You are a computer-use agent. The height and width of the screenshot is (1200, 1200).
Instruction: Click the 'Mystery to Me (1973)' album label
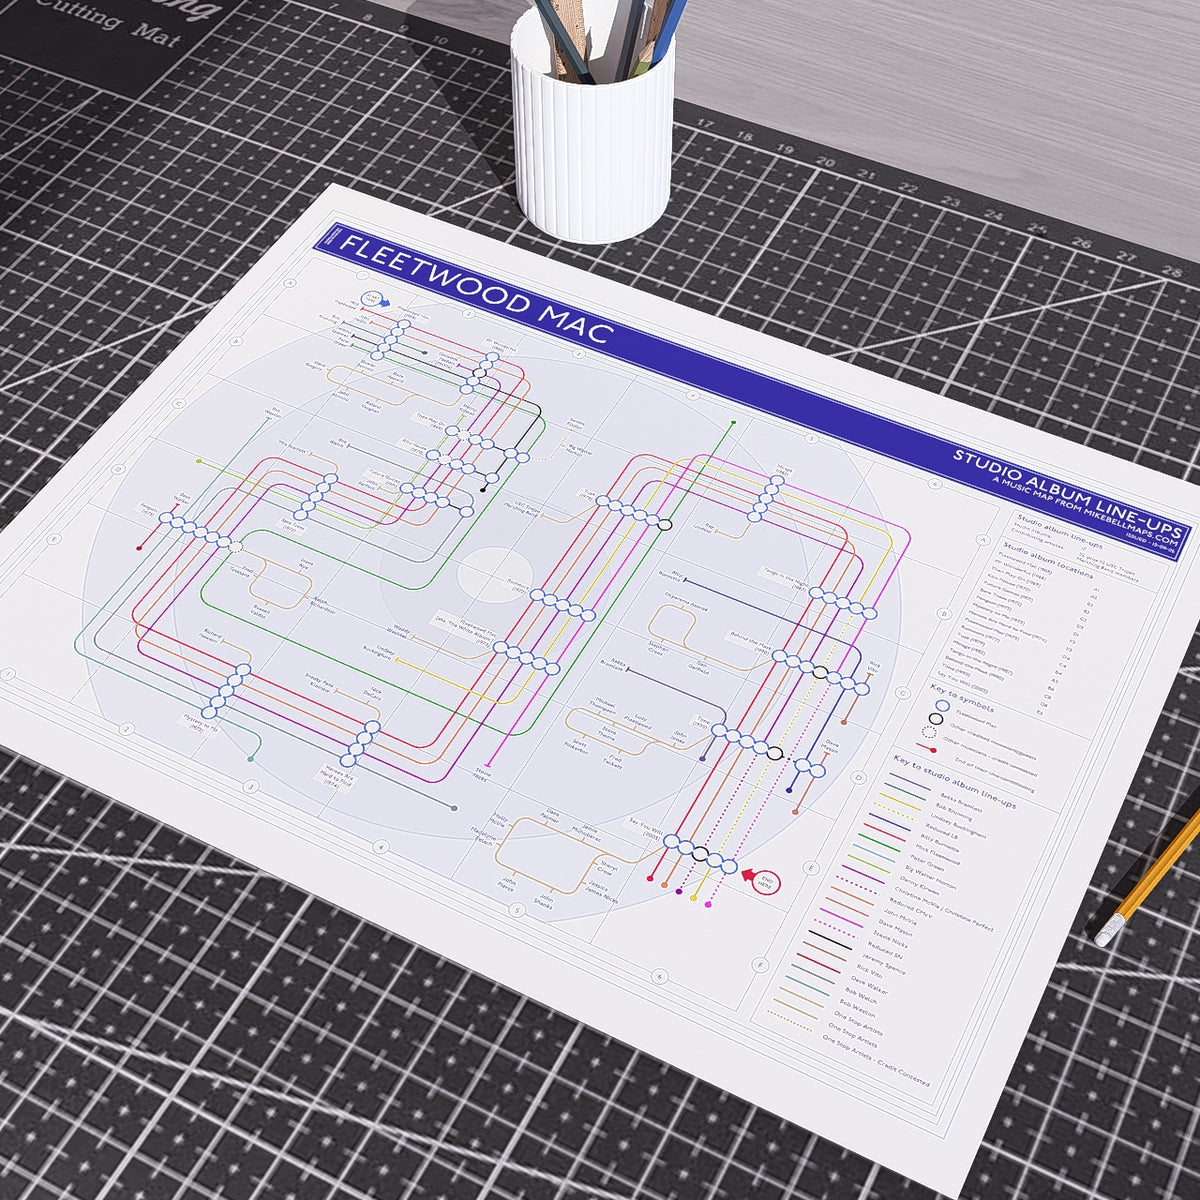198,724
